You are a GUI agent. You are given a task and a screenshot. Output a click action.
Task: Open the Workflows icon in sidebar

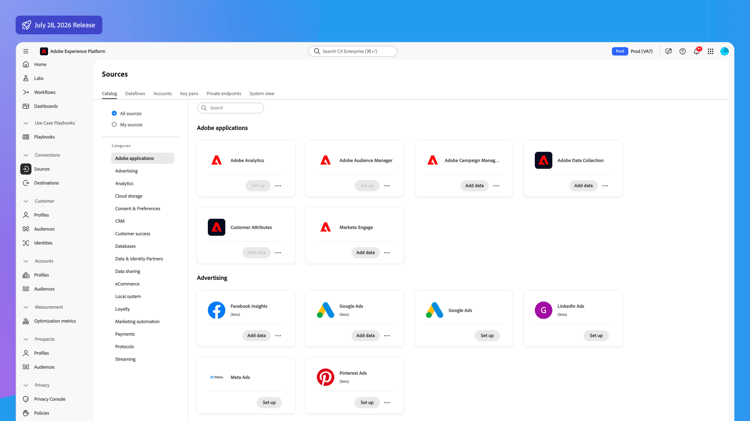pos(26,92)
